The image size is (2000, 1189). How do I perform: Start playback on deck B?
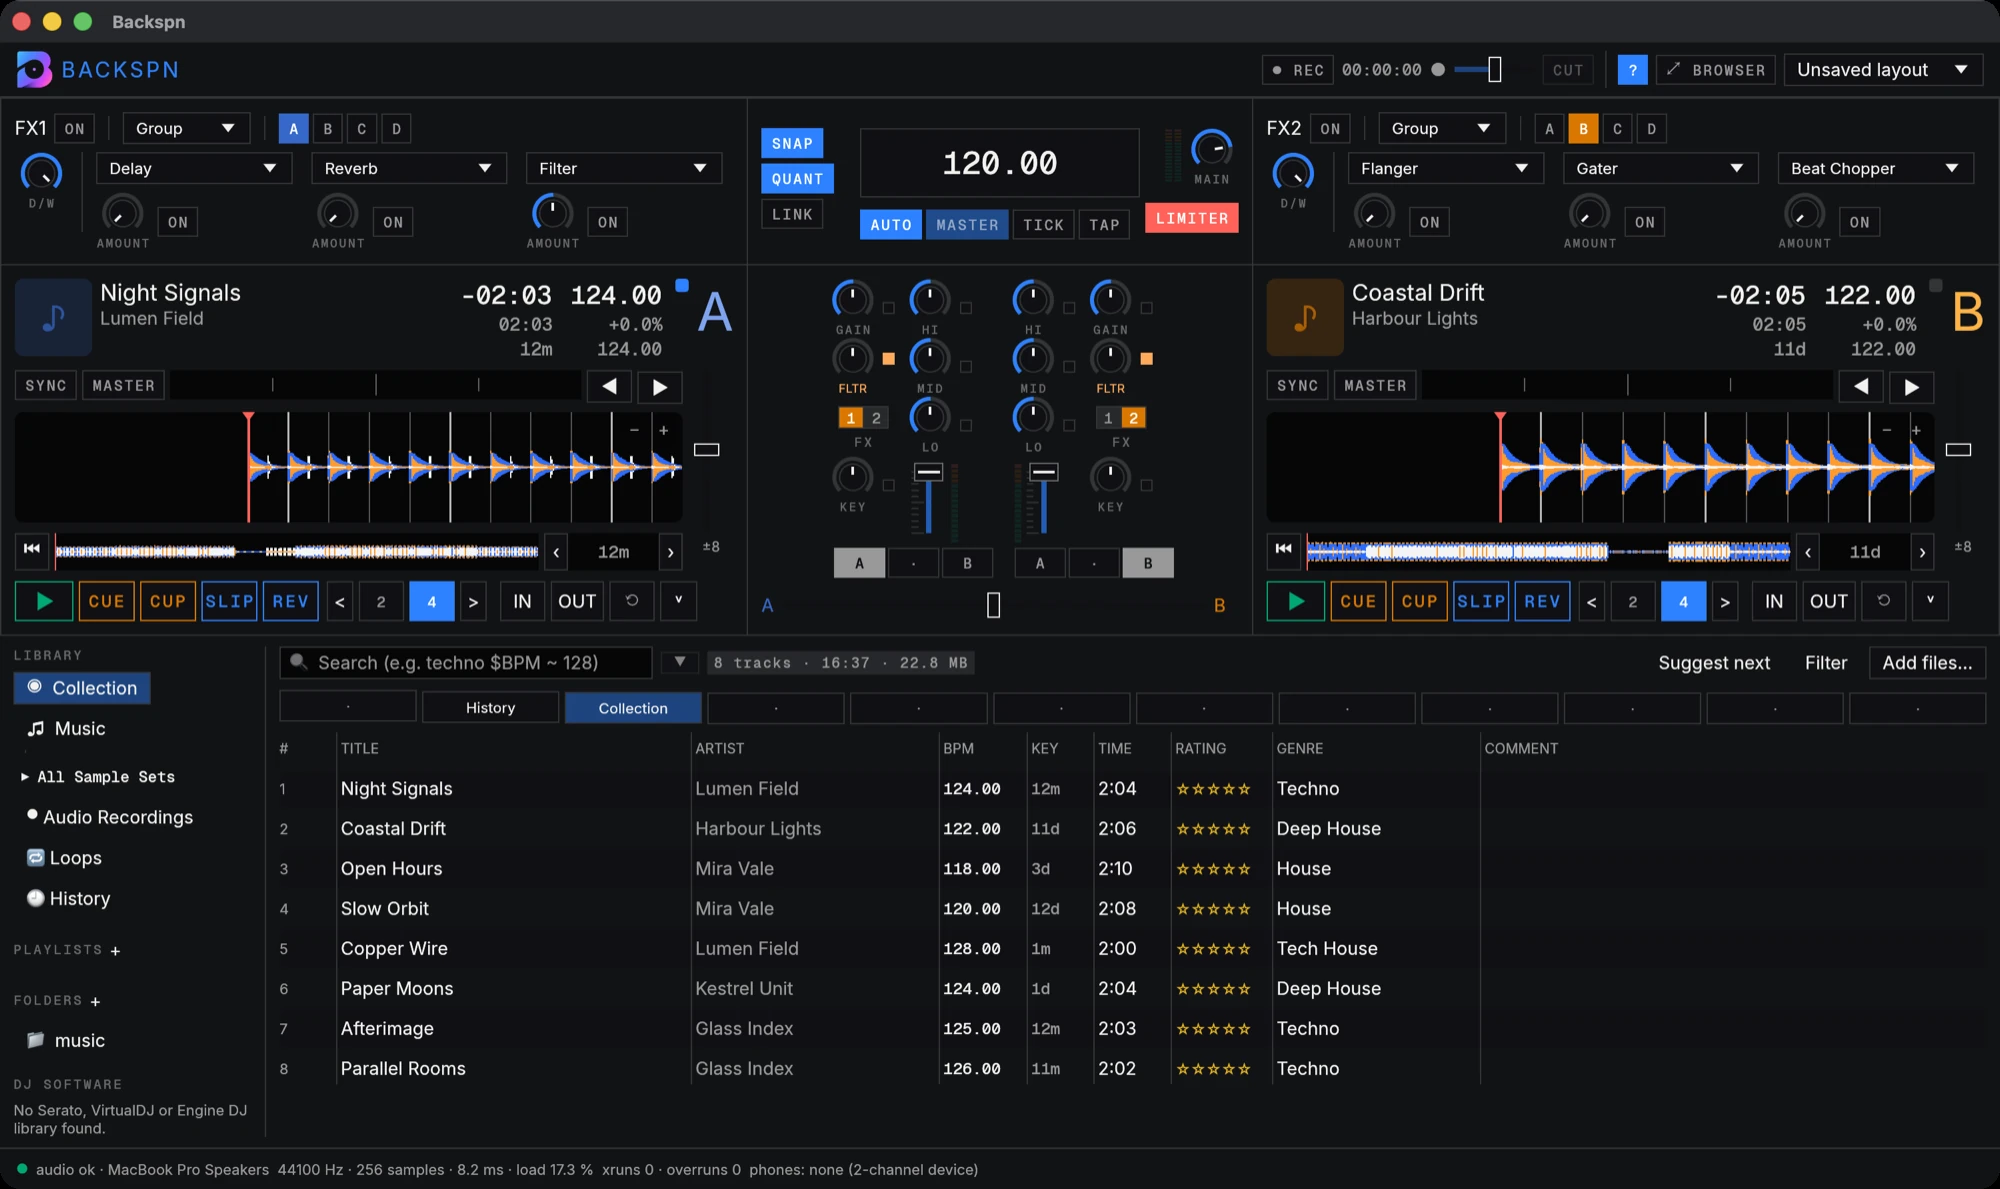(1296, 601)
